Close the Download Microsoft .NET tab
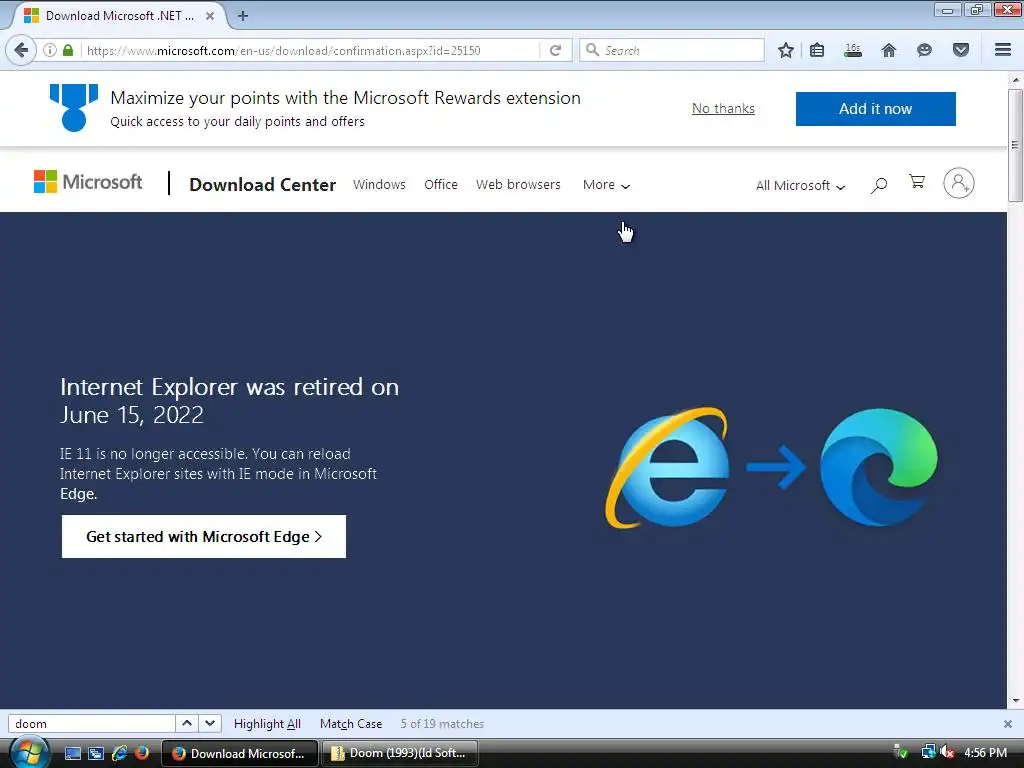 pyautogui.click(x=210, y=16)
